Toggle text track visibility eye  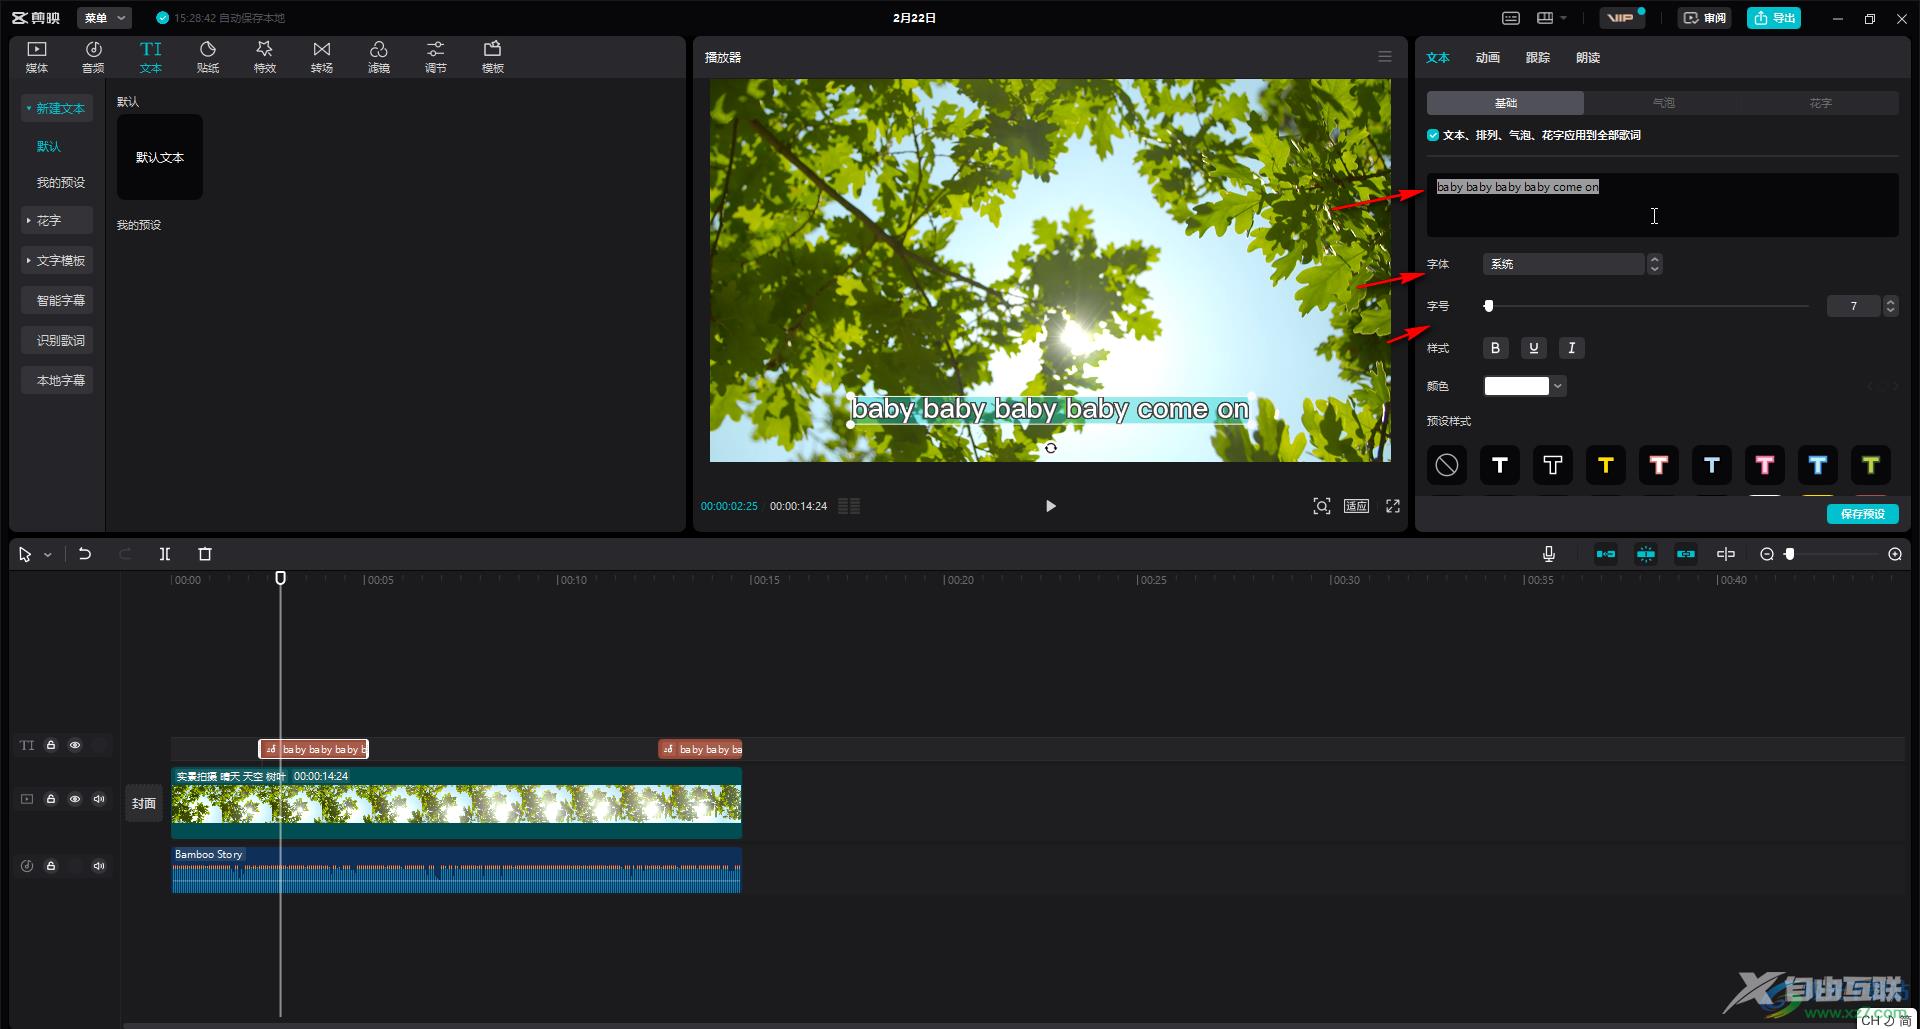pos(75,745)
